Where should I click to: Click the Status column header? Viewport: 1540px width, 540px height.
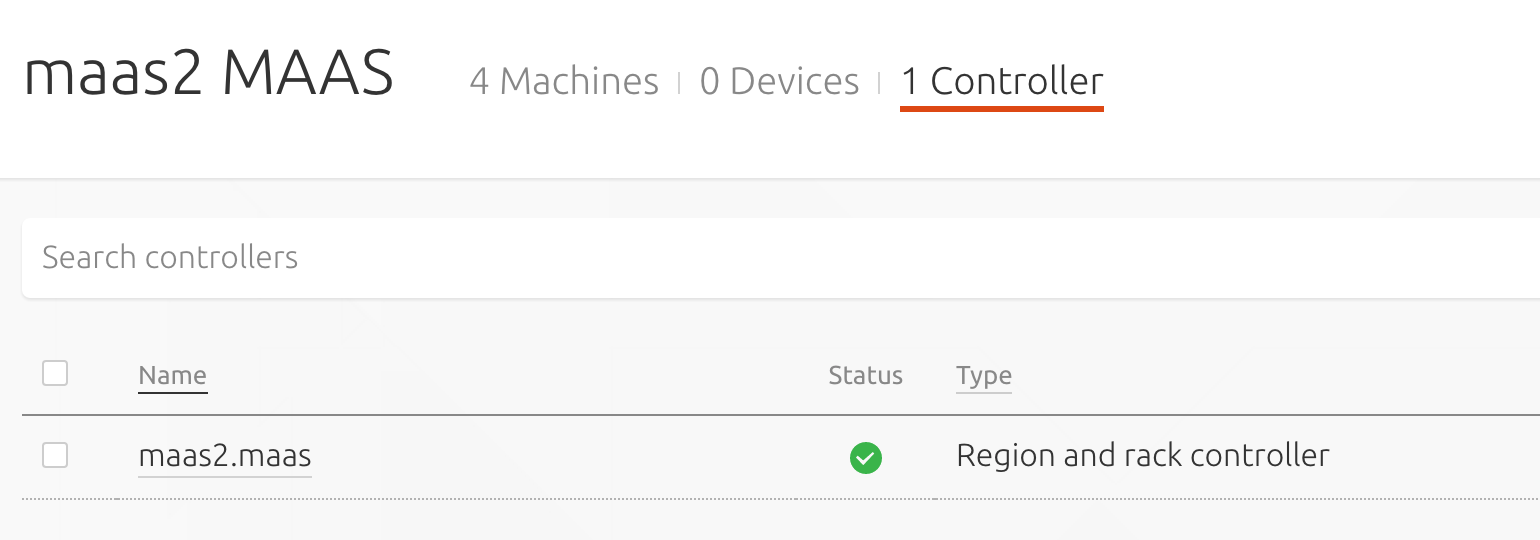[x=865, y=376]
